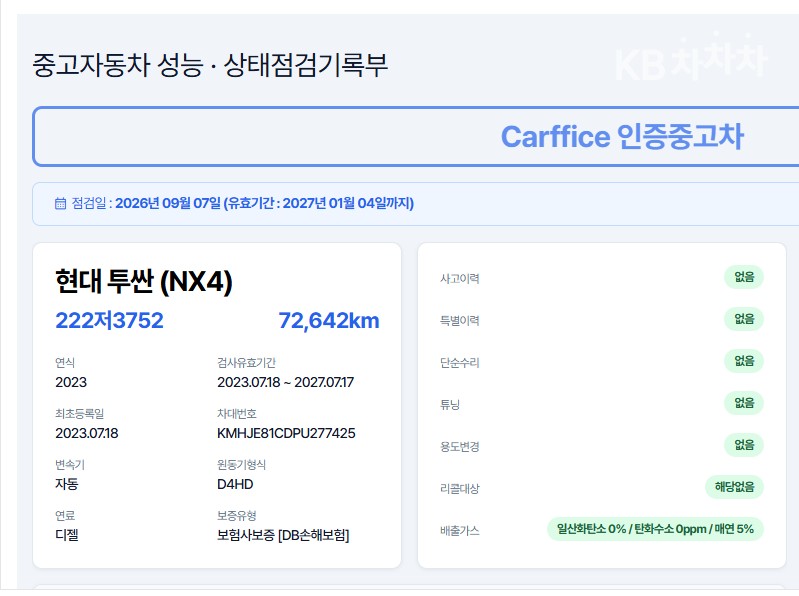
Task: Click the 배출가스 emission values badge
Action: point(655,529)
